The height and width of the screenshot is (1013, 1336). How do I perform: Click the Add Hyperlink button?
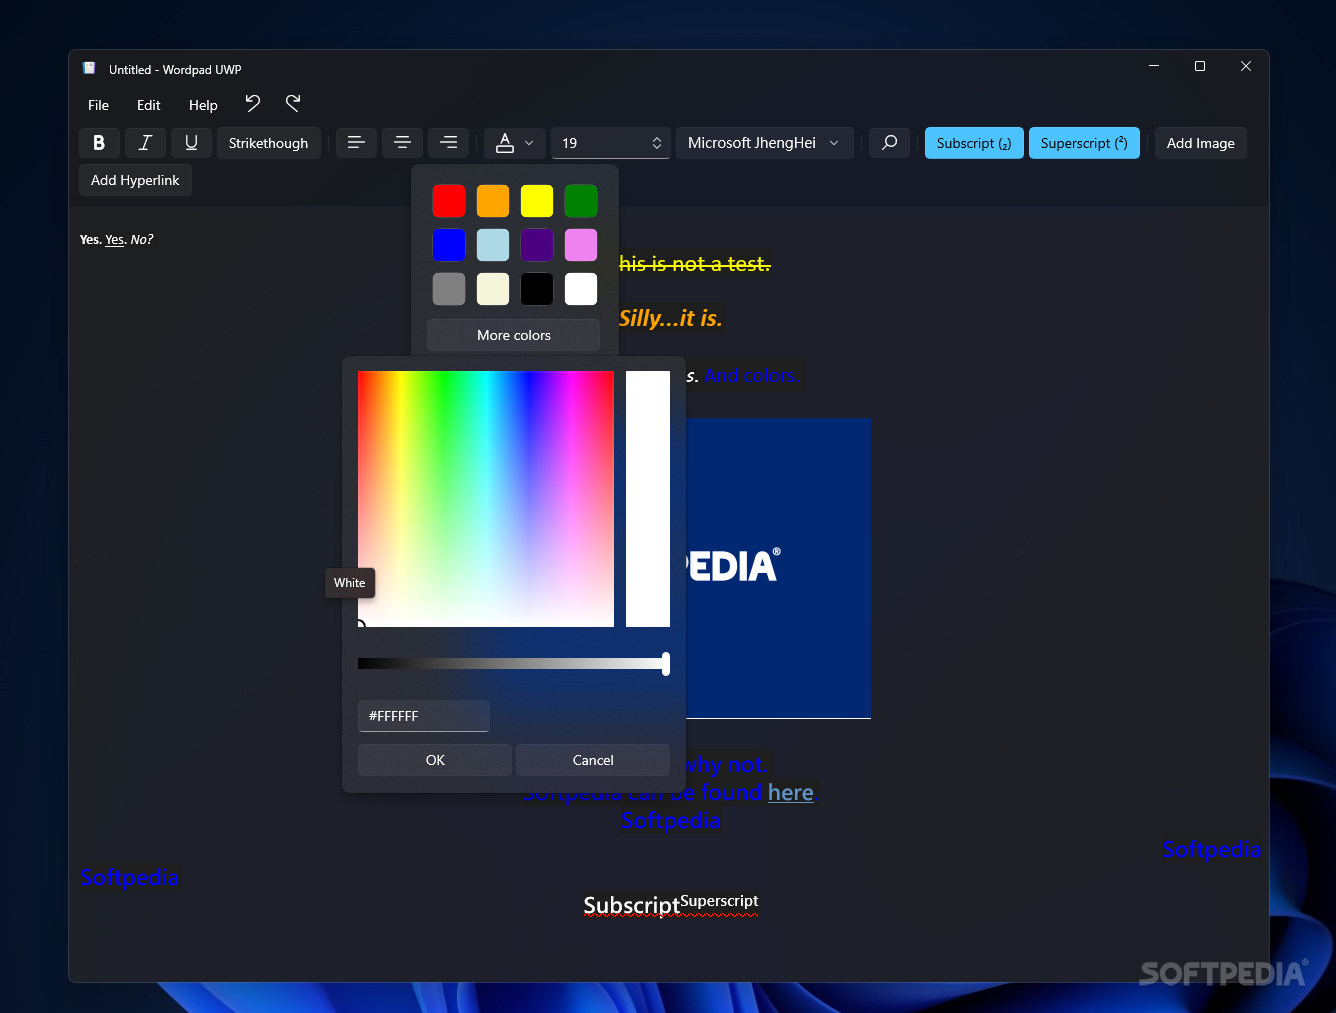pos(135,180)
